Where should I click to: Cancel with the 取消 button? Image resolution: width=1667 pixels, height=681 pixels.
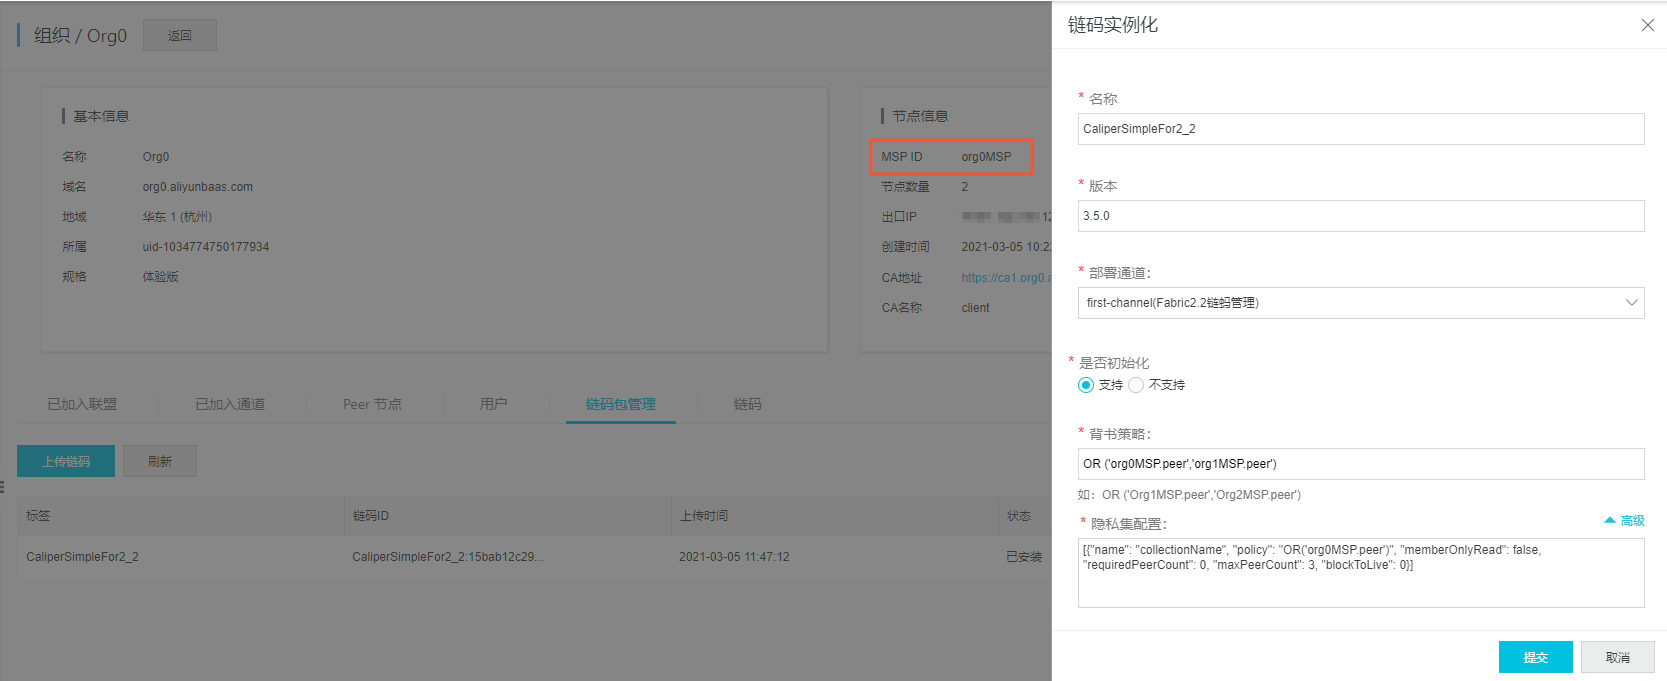point(1617,657)
